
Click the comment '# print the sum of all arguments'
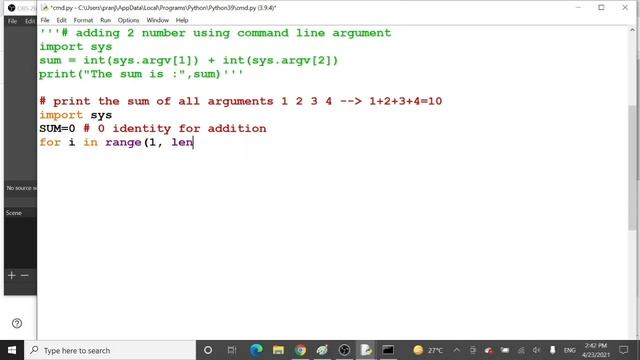(156, 101)
